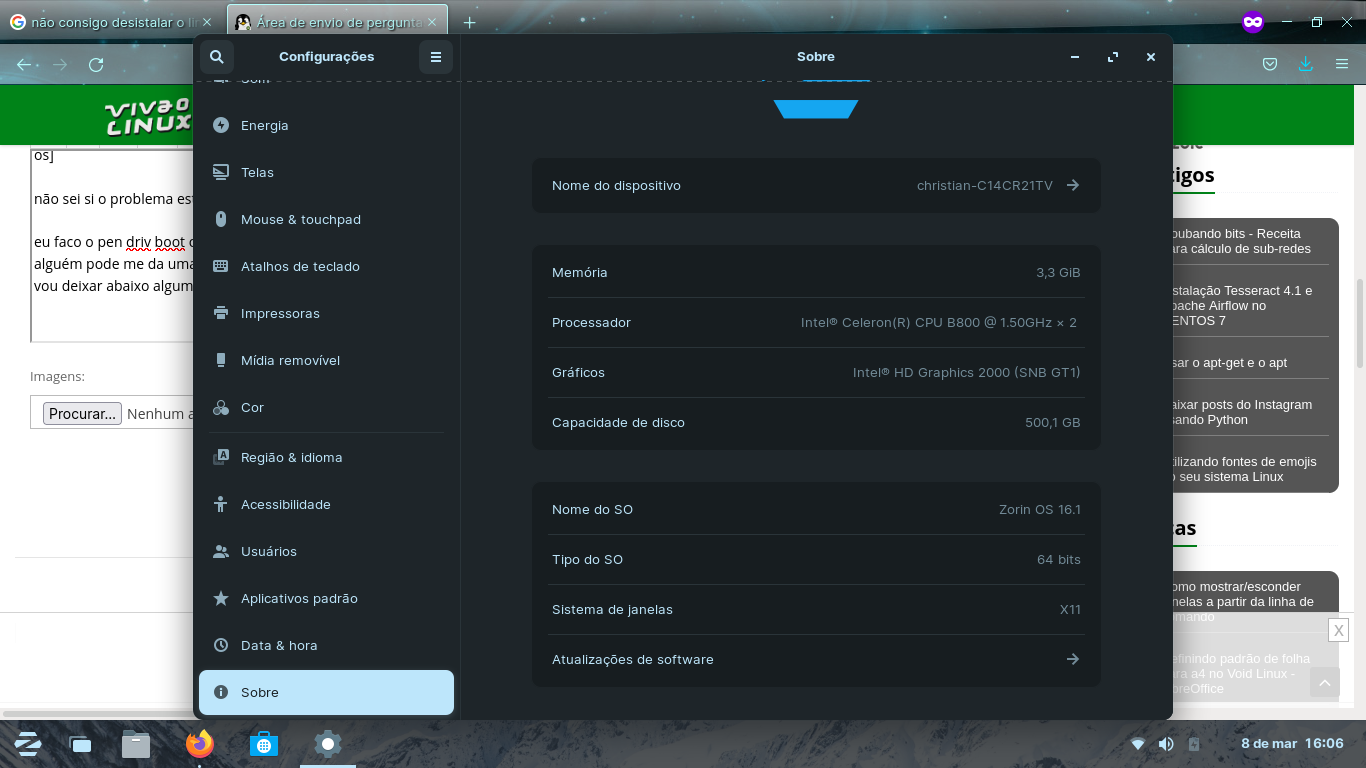Open the Configurações hamburger menu
This screenshot has height=768, width=1366.
(x=436, y=57)
